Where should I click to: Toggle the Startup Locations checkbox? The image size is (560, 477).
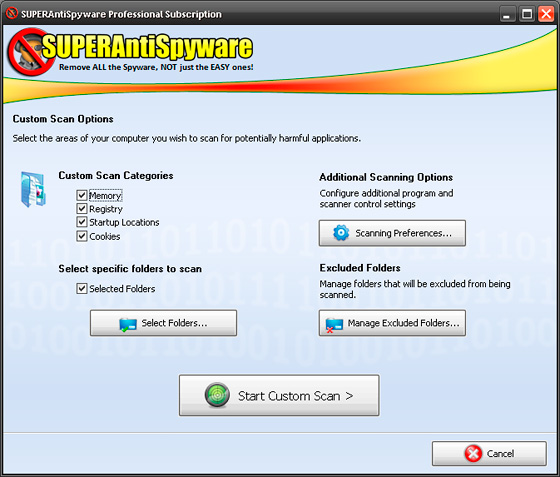(x=82, y=222)
